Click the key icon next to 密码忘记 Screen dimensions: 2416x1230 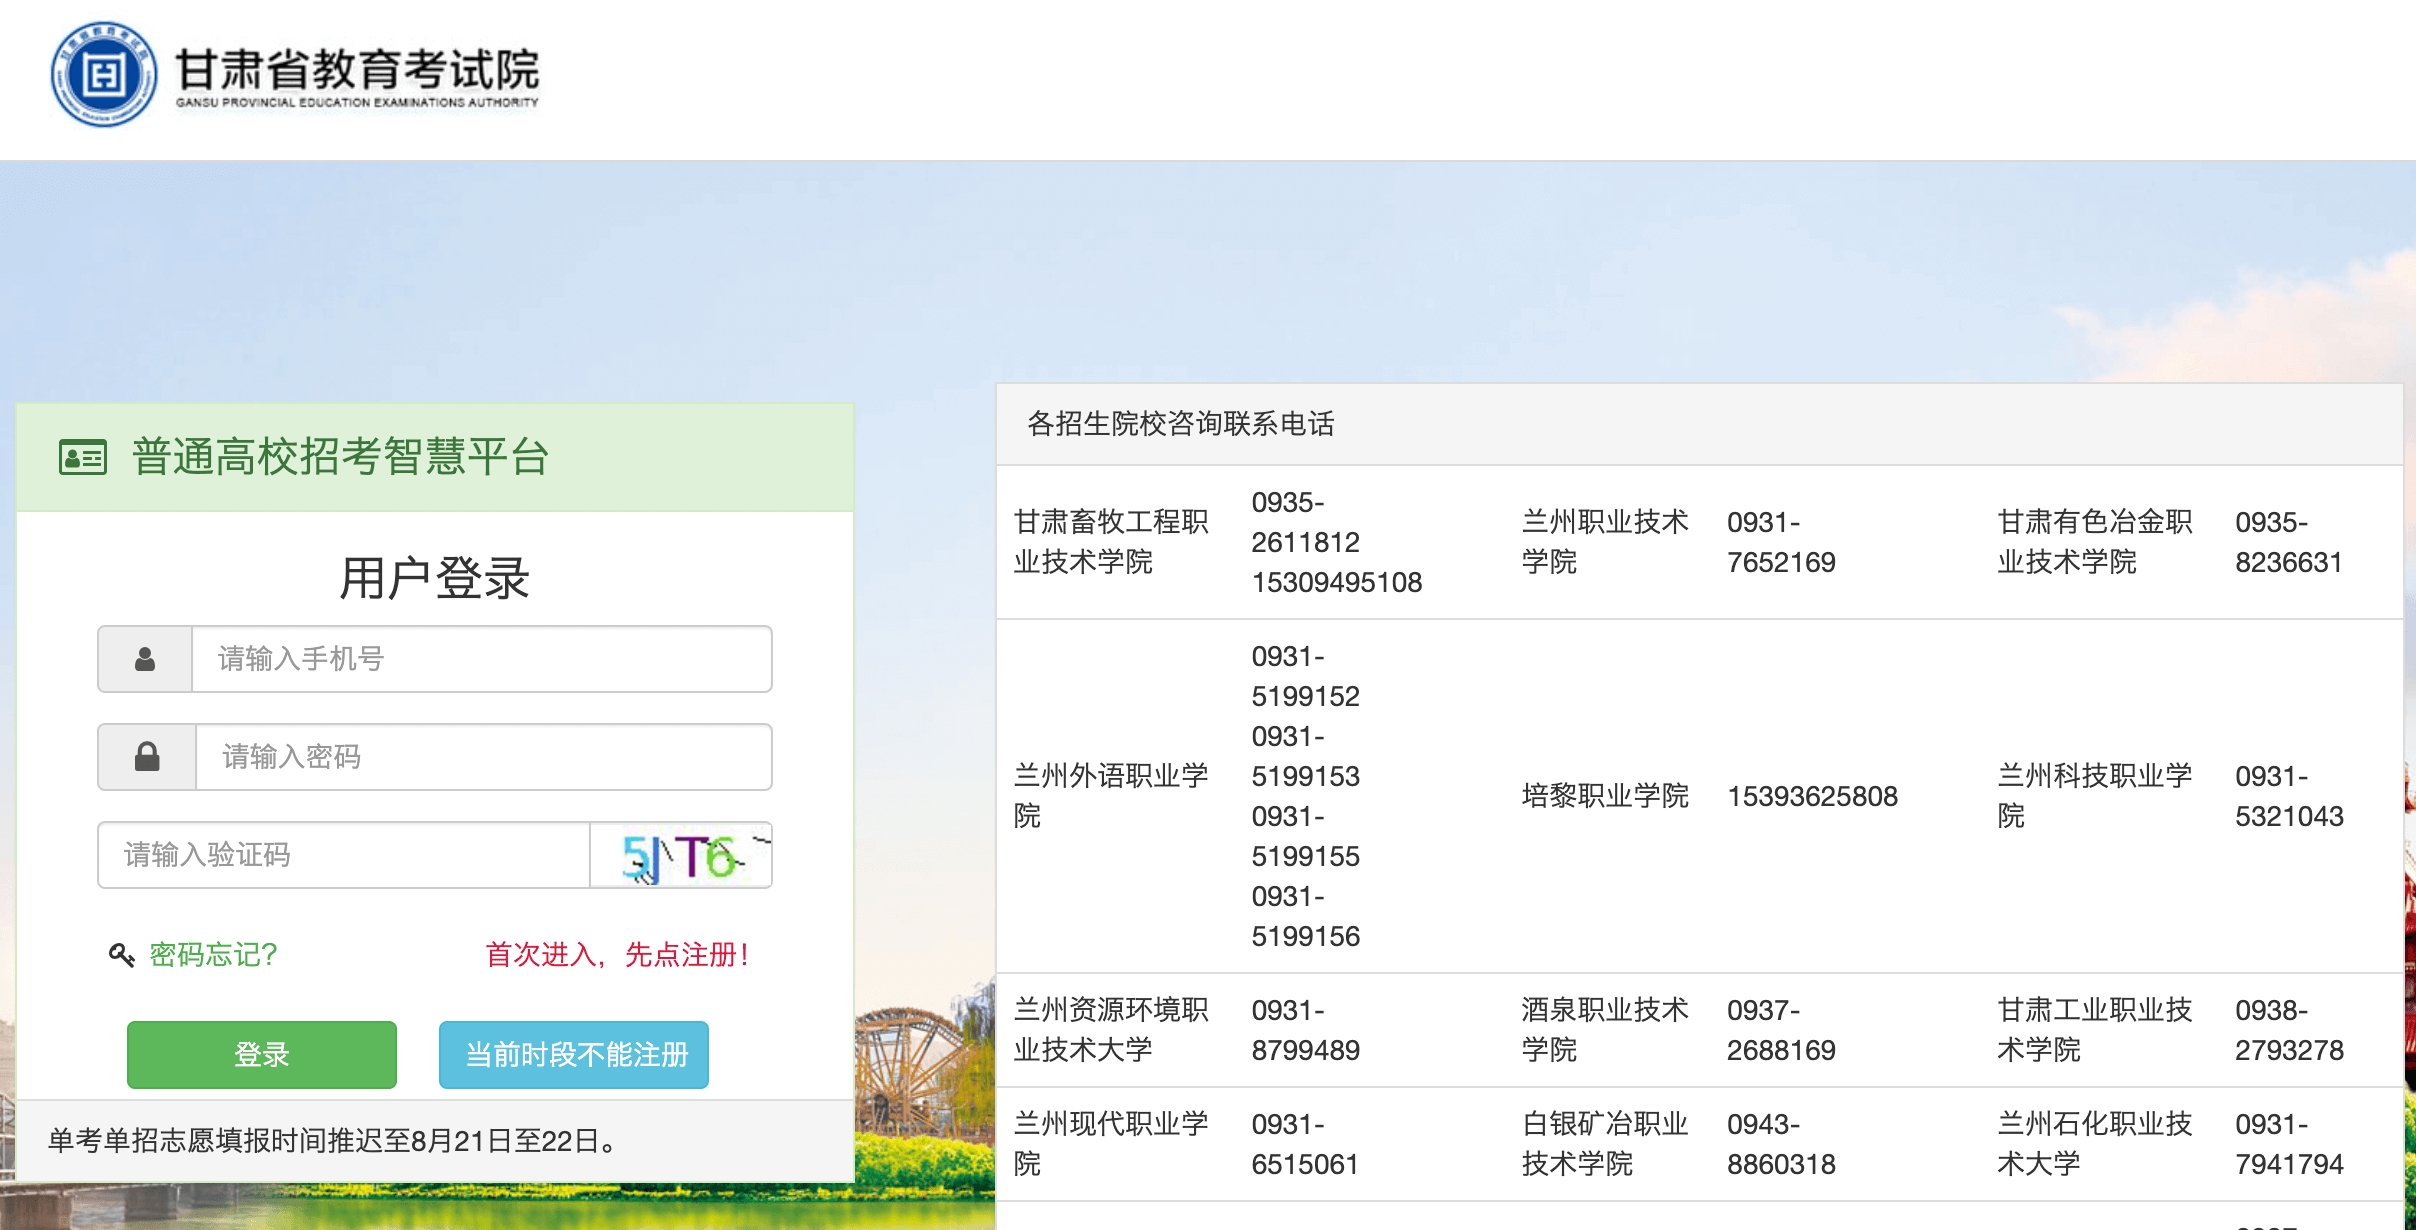tap(121, 955)
